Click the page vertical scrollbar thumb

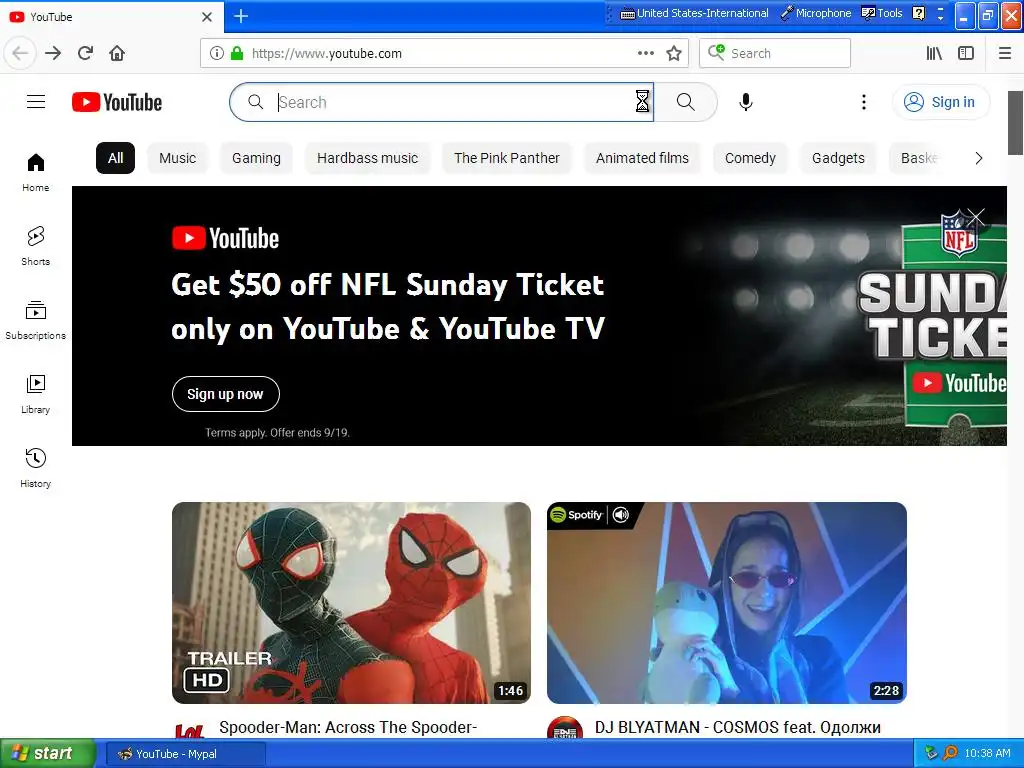1016,123
